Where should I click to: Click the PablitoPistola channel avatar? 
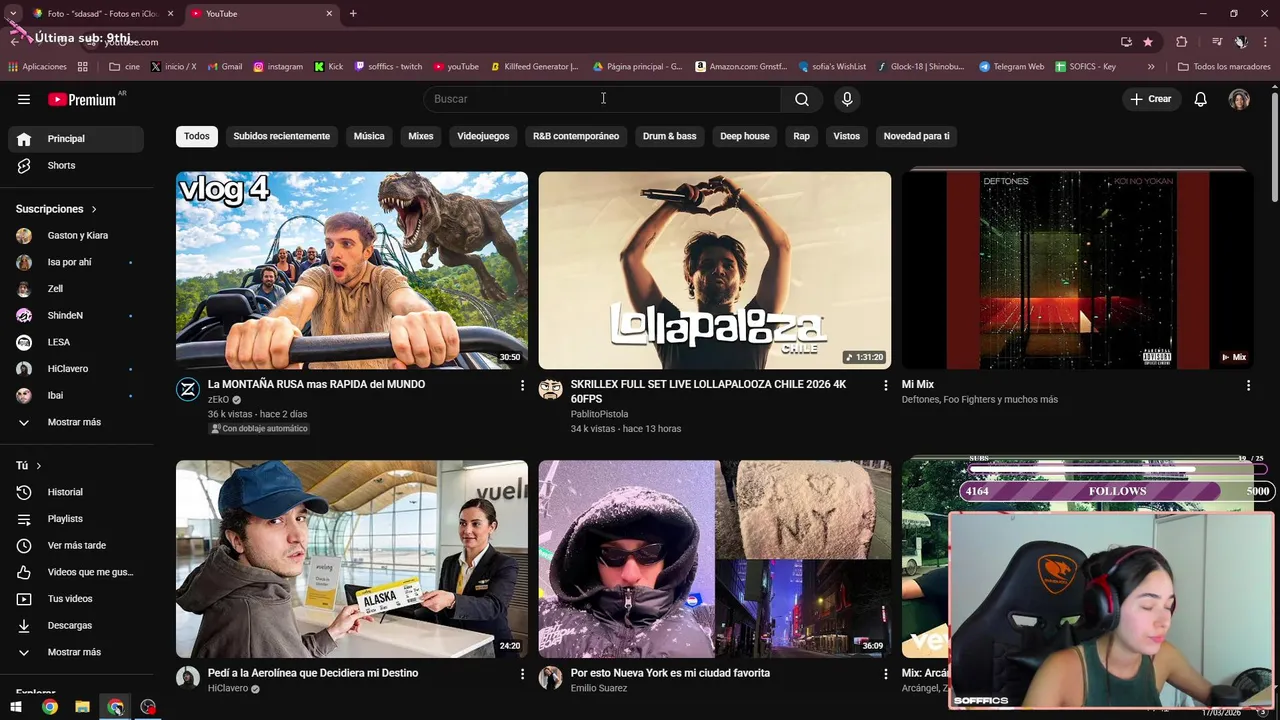551,390
